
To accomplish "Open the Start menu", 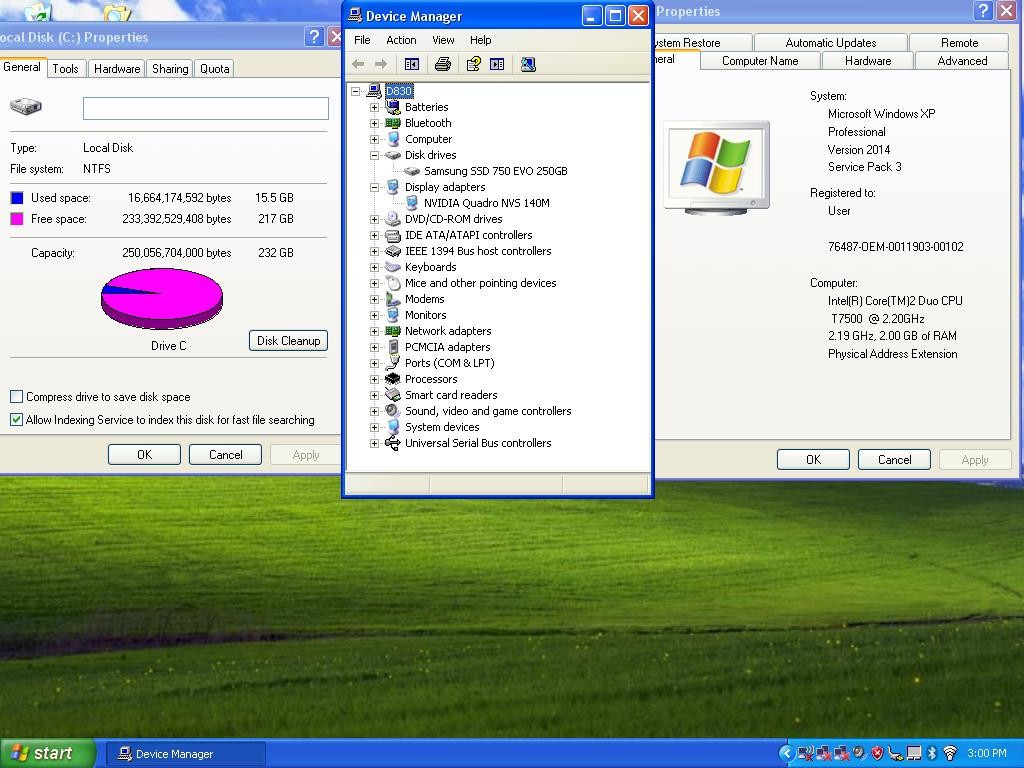I will [x=47, y=754].
